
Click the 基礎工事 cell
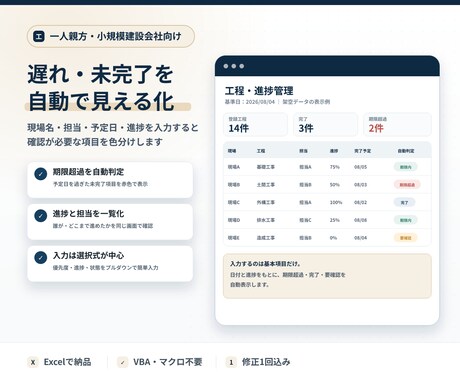point(266,167)
